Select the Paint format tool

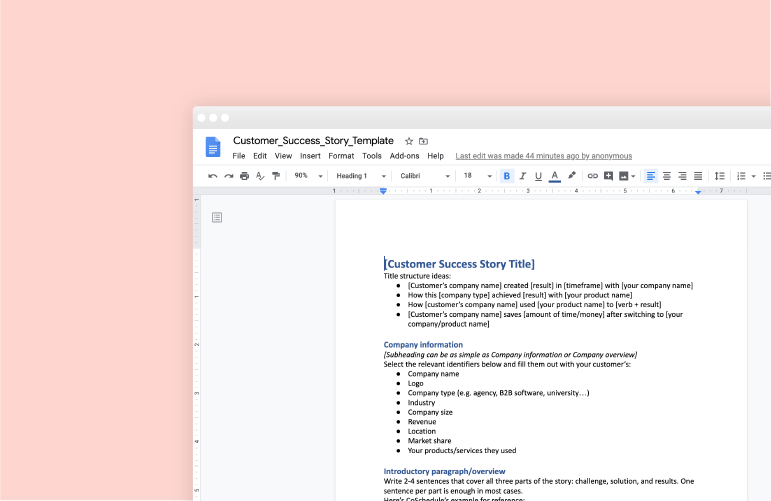[x=276, y=176]
